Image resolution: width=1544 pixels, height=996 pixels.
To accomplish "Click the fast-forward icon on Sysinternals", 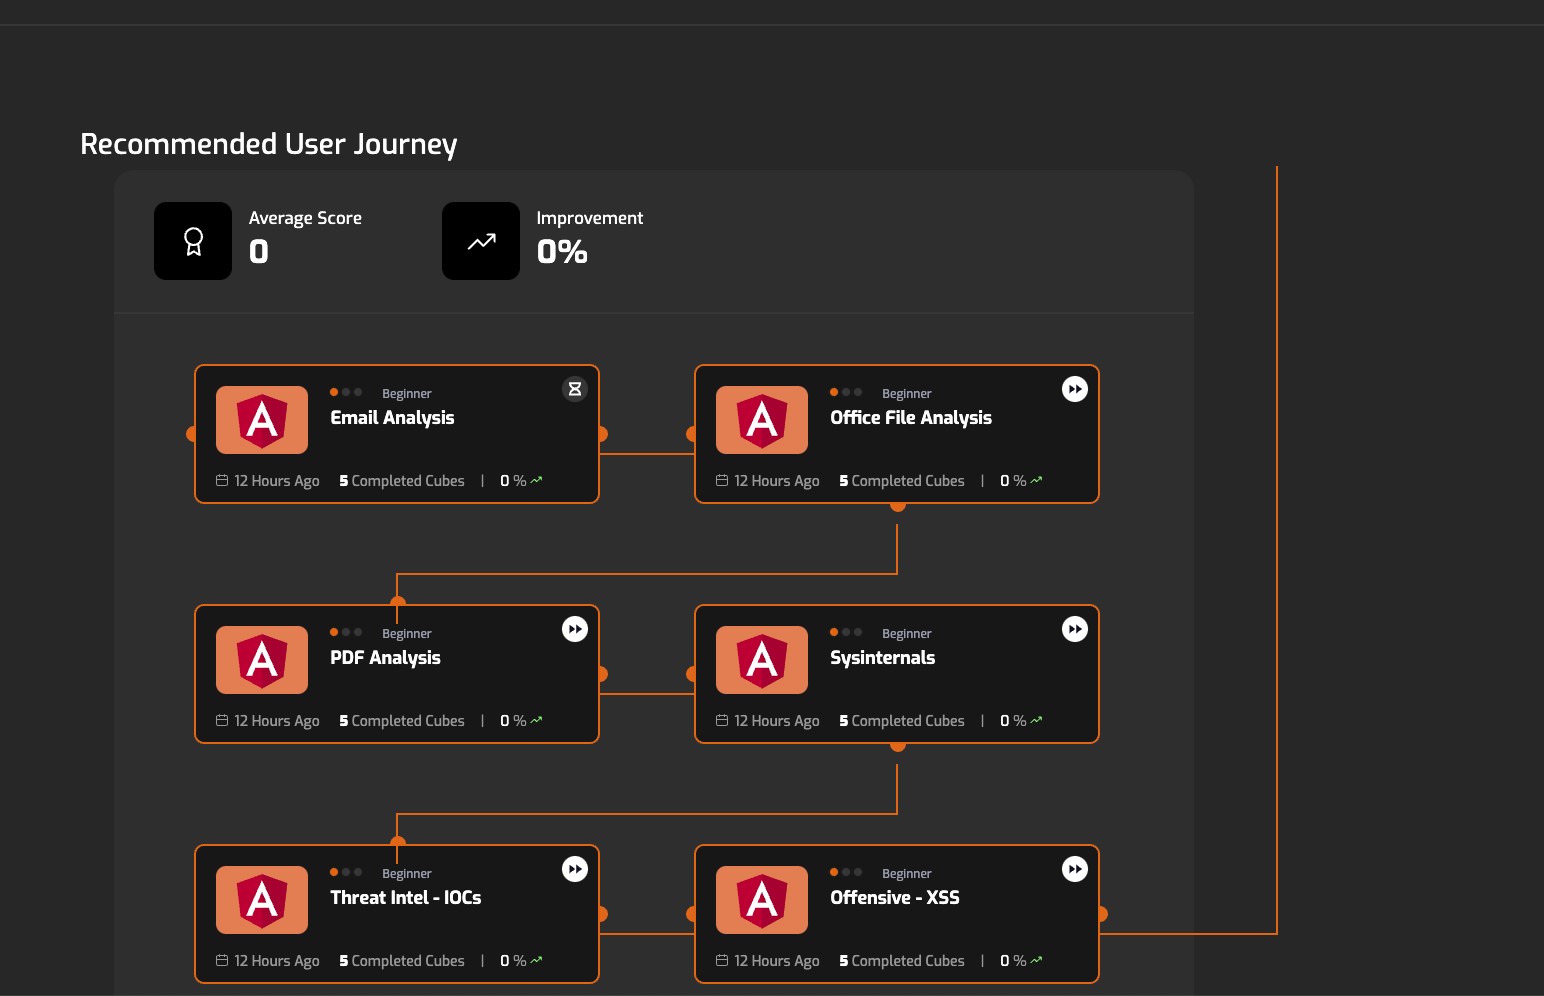I will 1074,629.
